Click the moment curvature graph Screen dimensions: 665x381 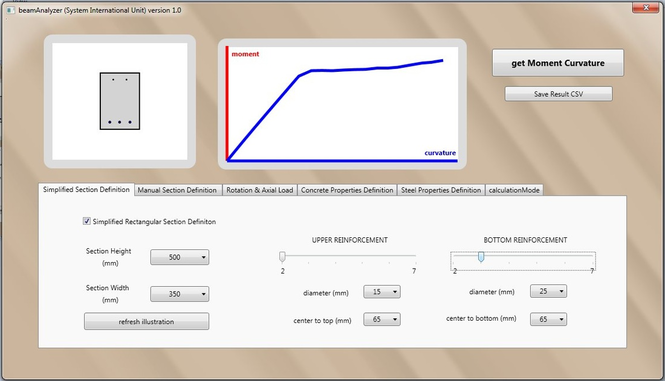tap(342, 104)
